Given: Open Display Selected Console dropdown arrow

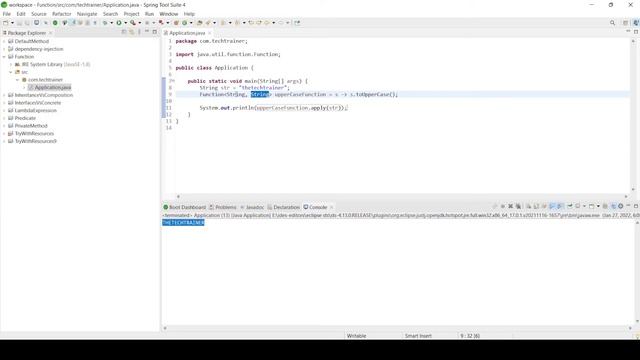Looking at the screenshot, I should click(x=584, y=207).
